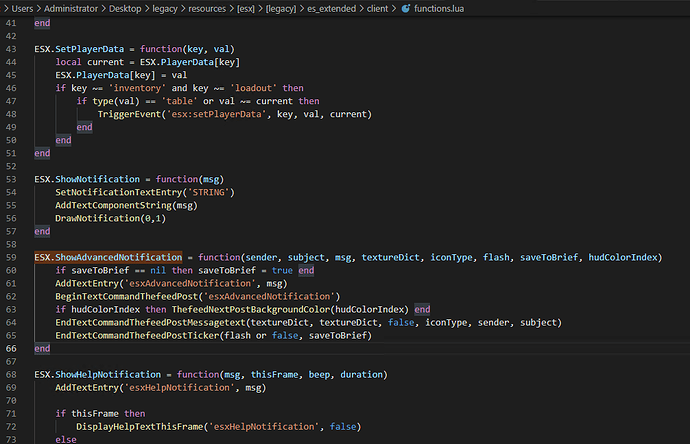This screenshot has width=690, height=444.
Task: Click the TriggerEvent call on line 48
Action: point(129,114)
